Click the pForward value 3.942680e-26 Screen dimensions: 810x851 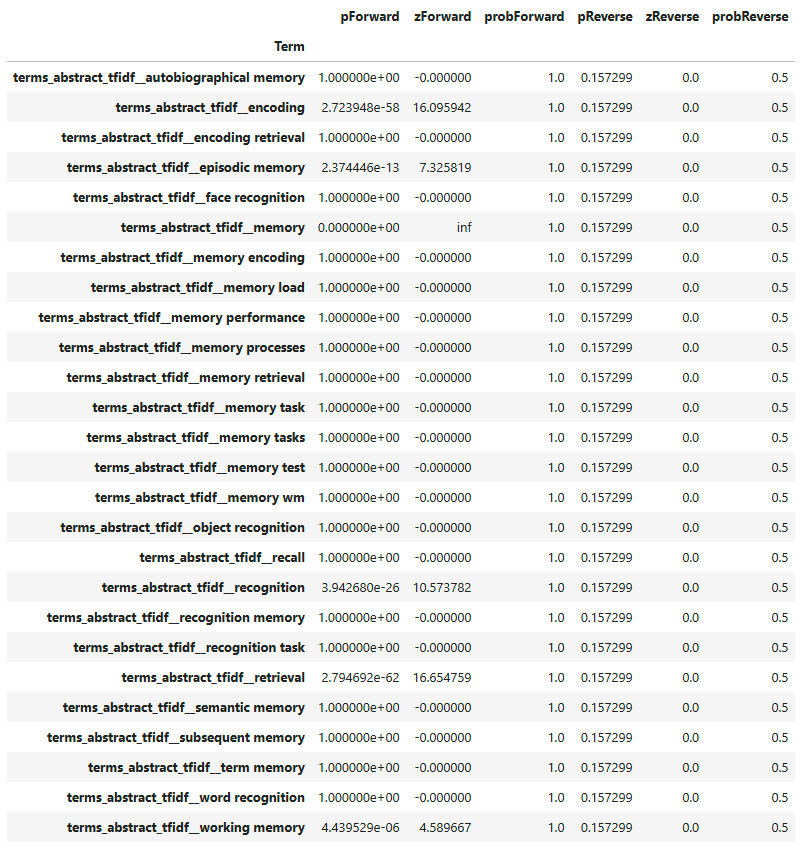(x=360, y=587)
